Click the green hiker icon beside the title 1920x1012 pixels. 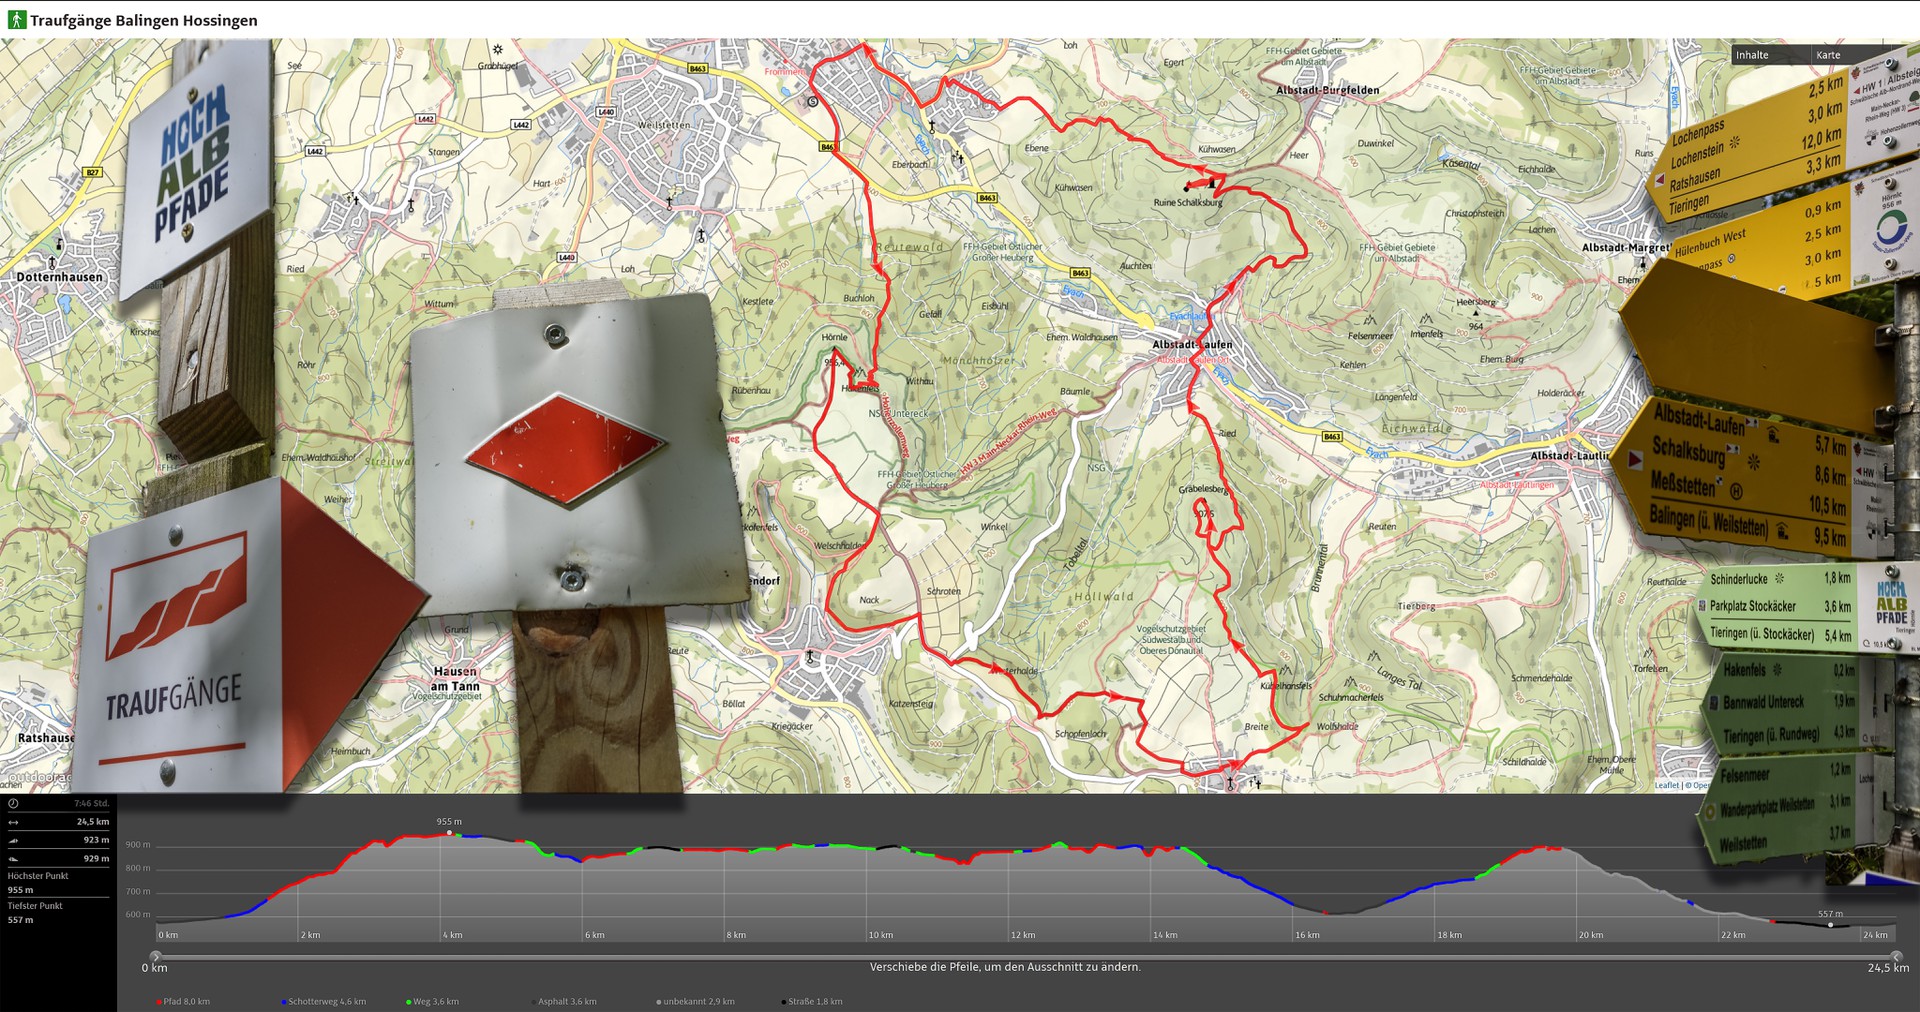point(16,20)
